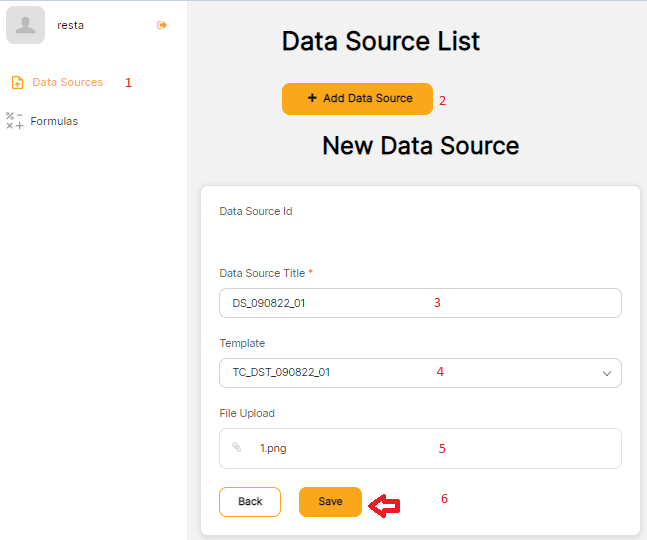Screen dimensions: 647x540
Task: Click the user avatar profile picture
Action: pos(26,25)
